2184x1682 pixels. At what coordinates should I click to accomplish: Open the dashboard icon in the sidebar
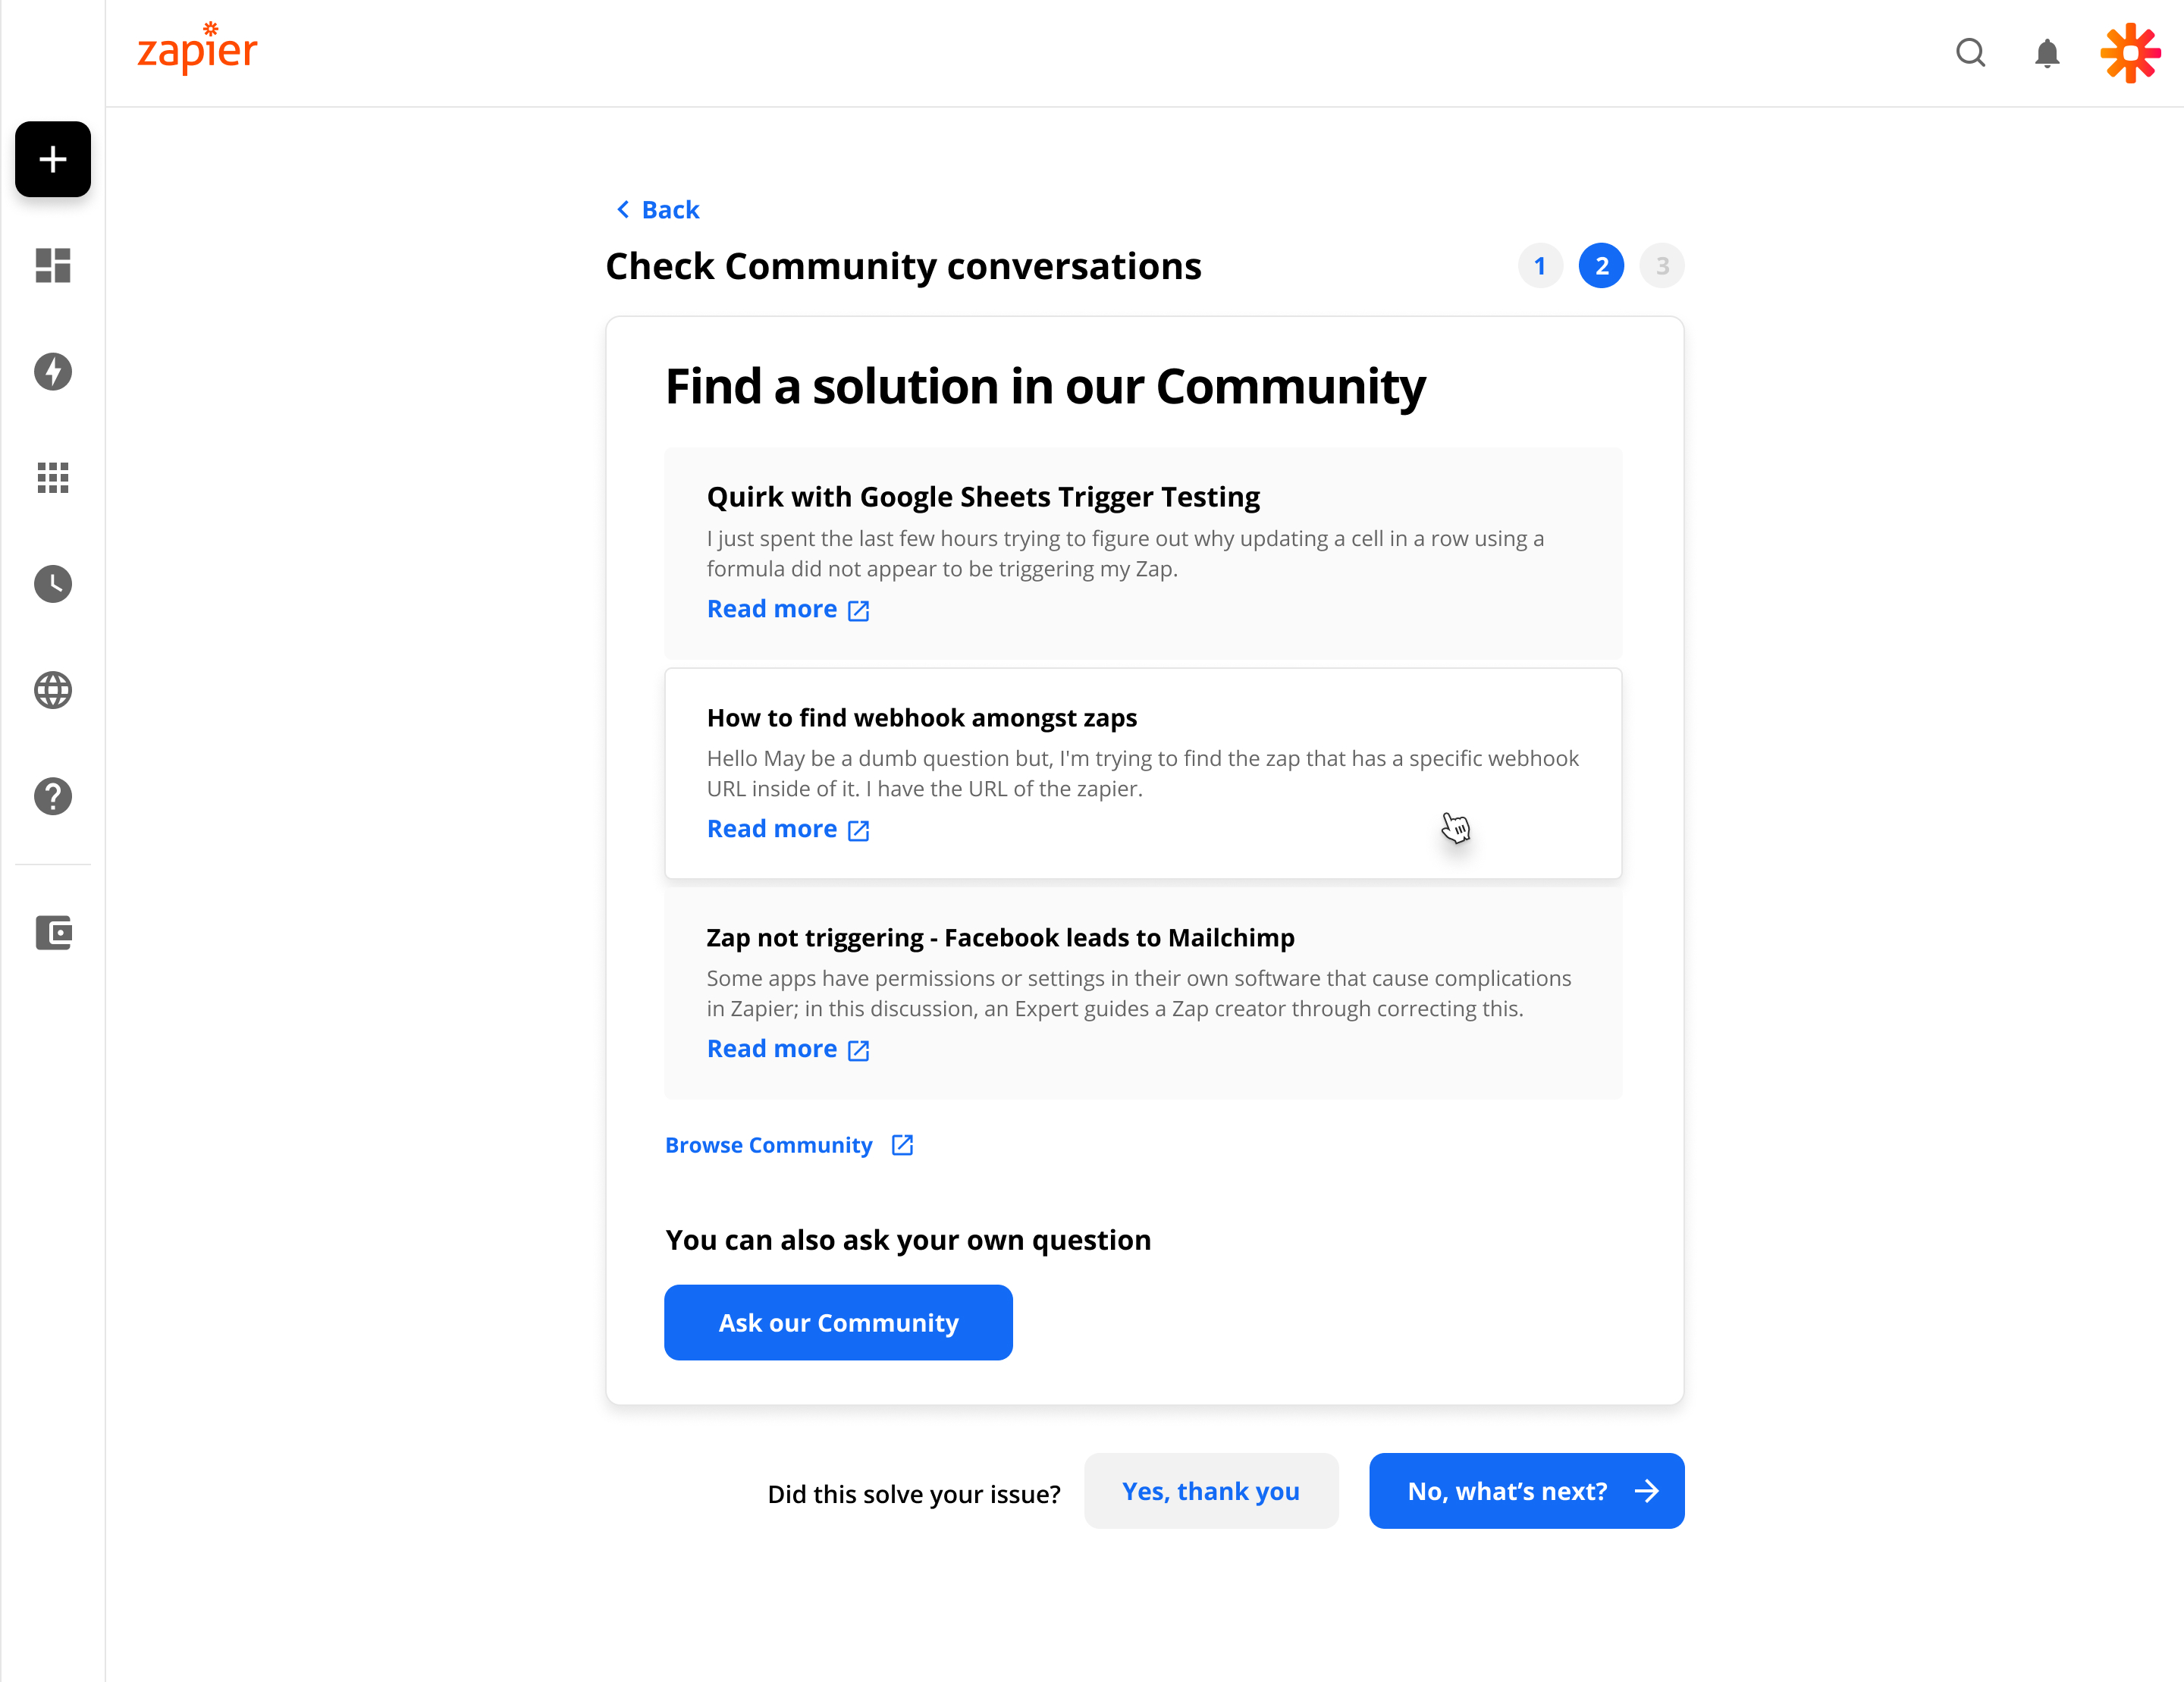pyautogui.click(x=52, y=265)
